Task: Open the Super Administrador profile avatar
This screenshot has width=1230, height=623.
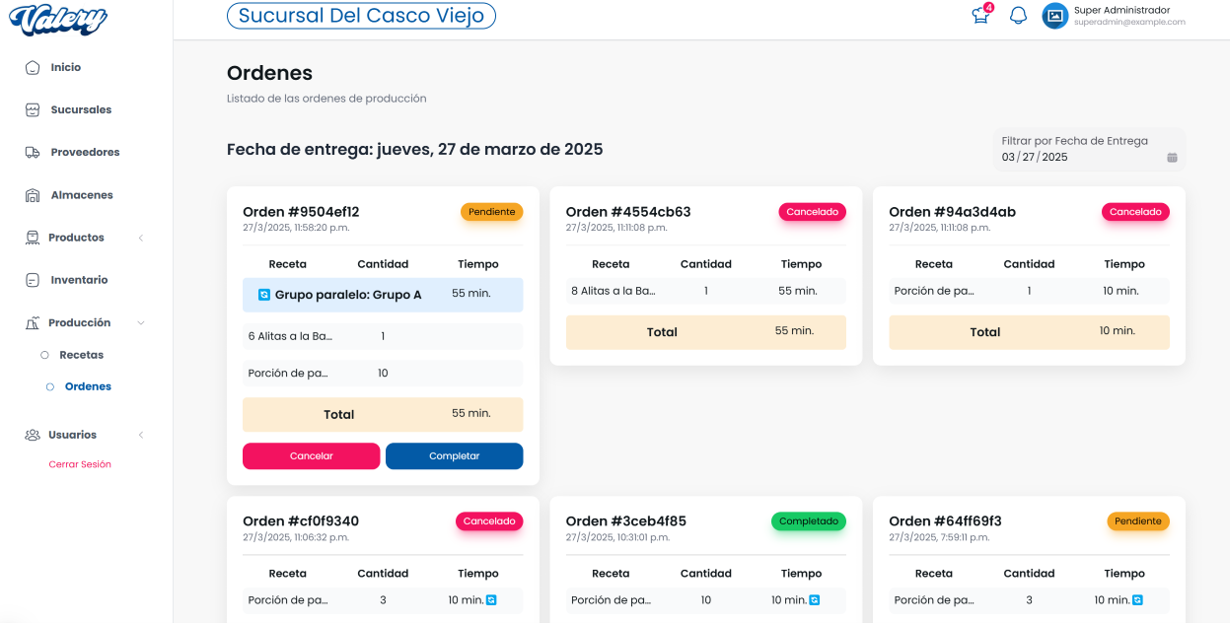Action: coord(1055,16)
